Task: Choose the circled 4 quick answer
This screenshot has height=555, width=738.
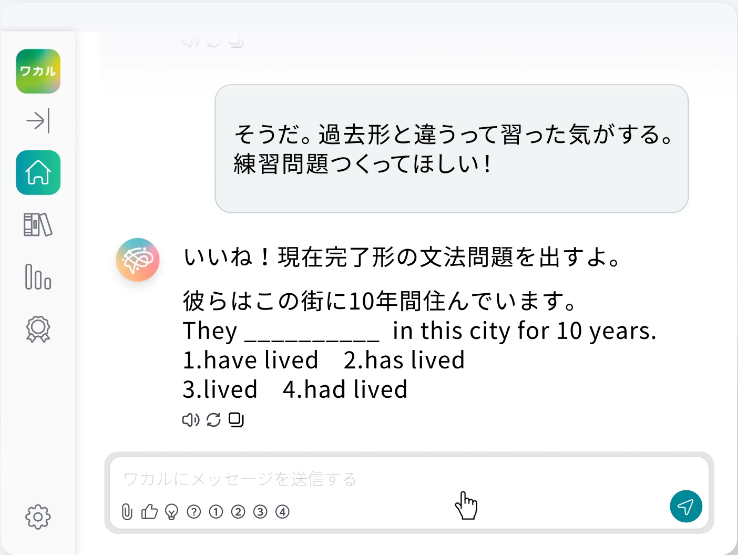Action: (282, 512)
